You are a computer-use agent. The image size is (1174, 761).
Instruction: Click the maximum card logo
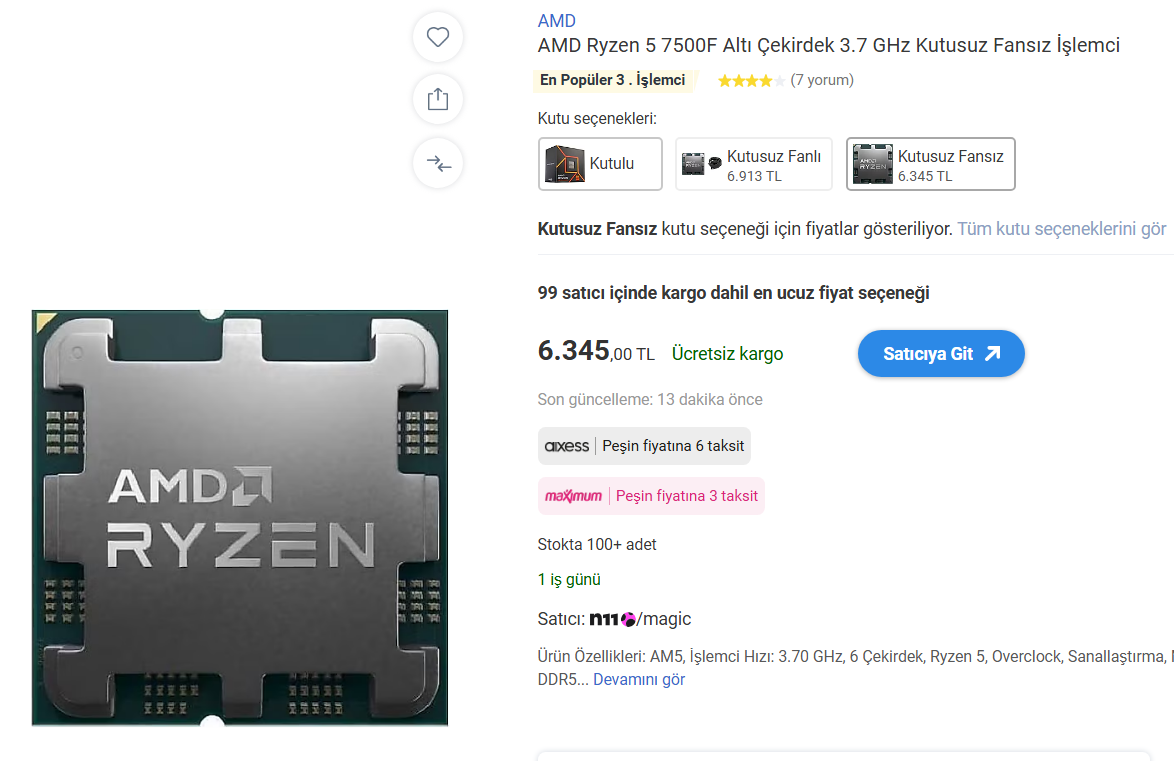point(574,496)
